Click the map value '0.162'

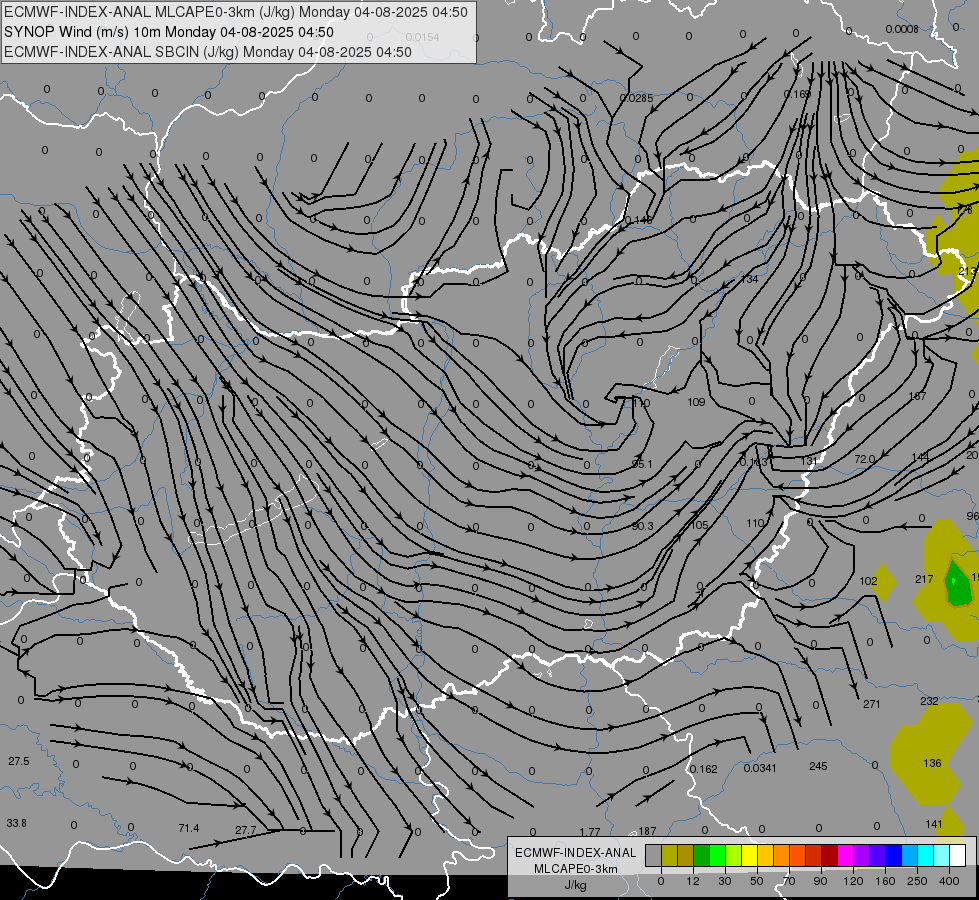[x=704, y=769]
